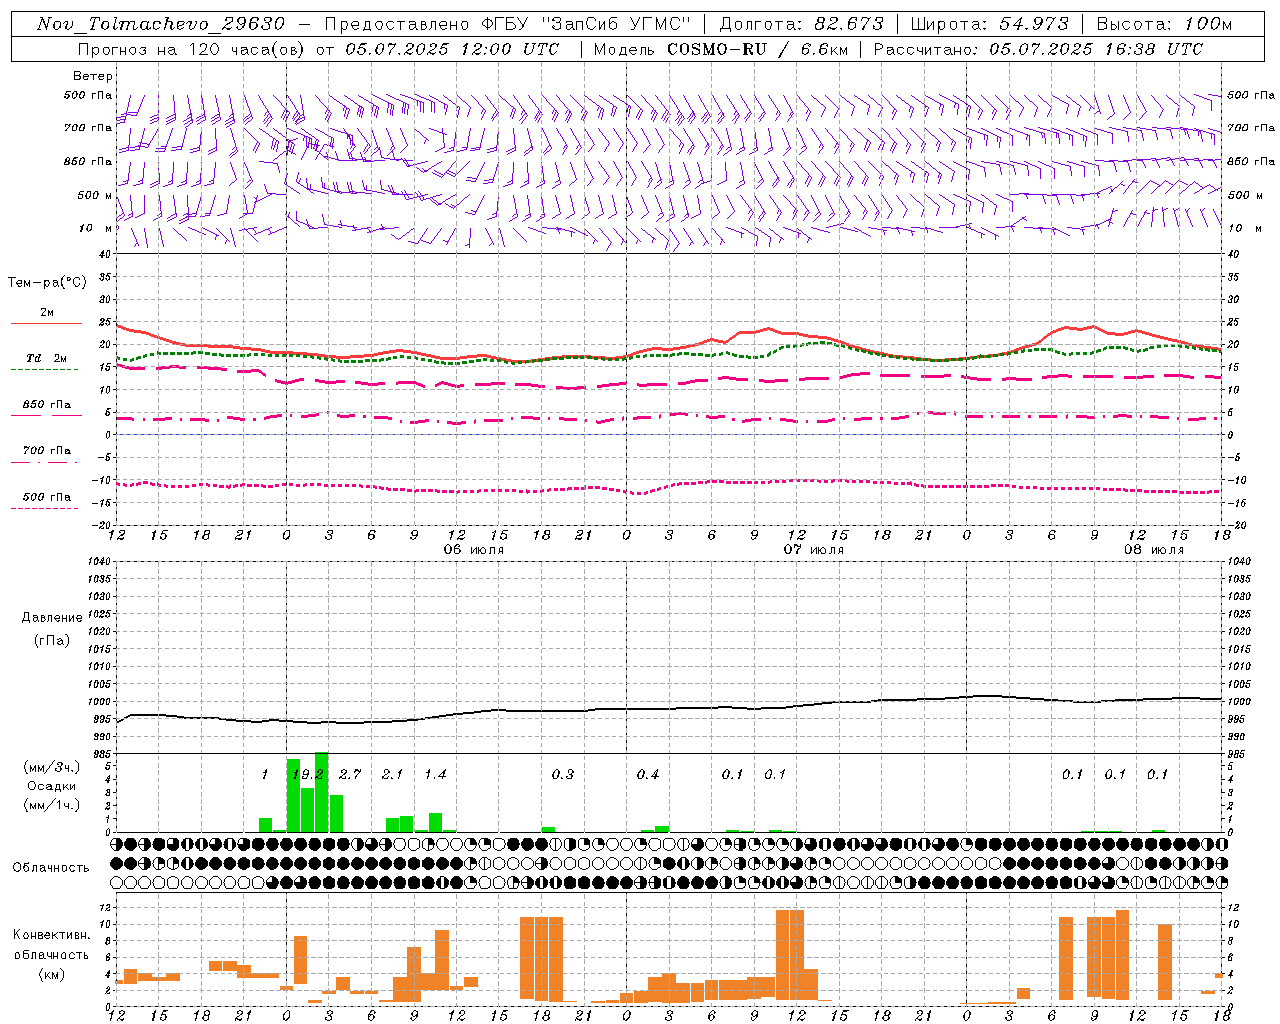This screenshot has height=1024, width=1280.
Task: Click the model name COSMO-RU
Action: 719,49
